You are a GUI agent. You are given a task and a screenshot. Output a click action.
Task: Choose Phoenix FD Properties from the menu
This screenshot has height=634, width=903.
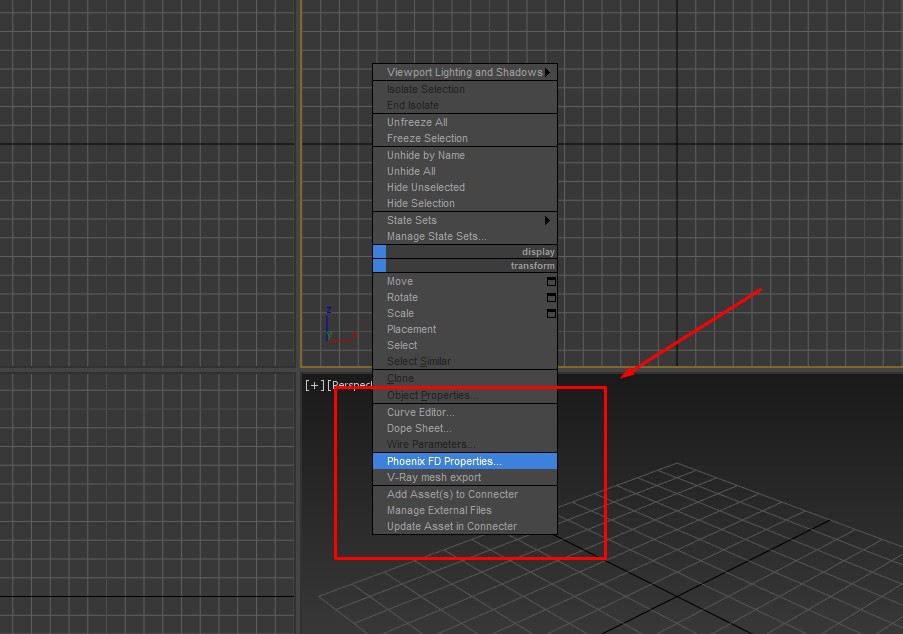[x=444, y=461]
